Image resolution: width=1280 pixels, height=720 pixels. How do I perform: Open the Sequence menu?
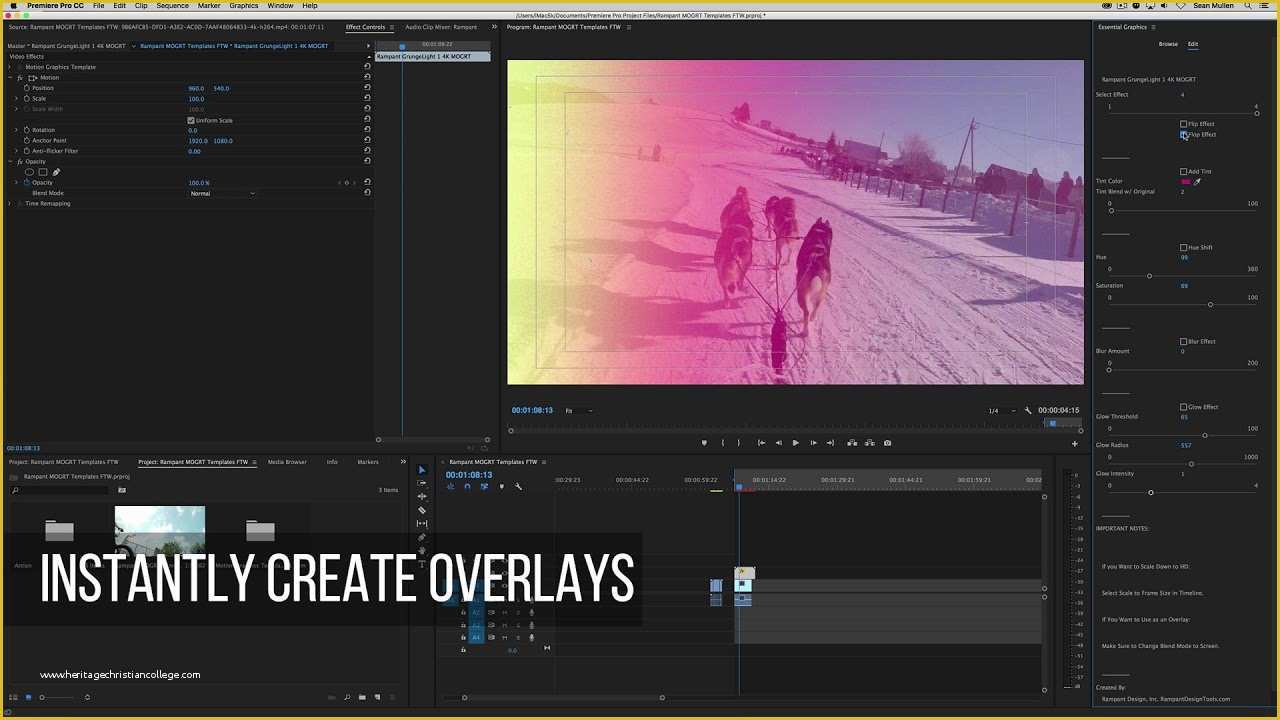click(x=172, y=6)
